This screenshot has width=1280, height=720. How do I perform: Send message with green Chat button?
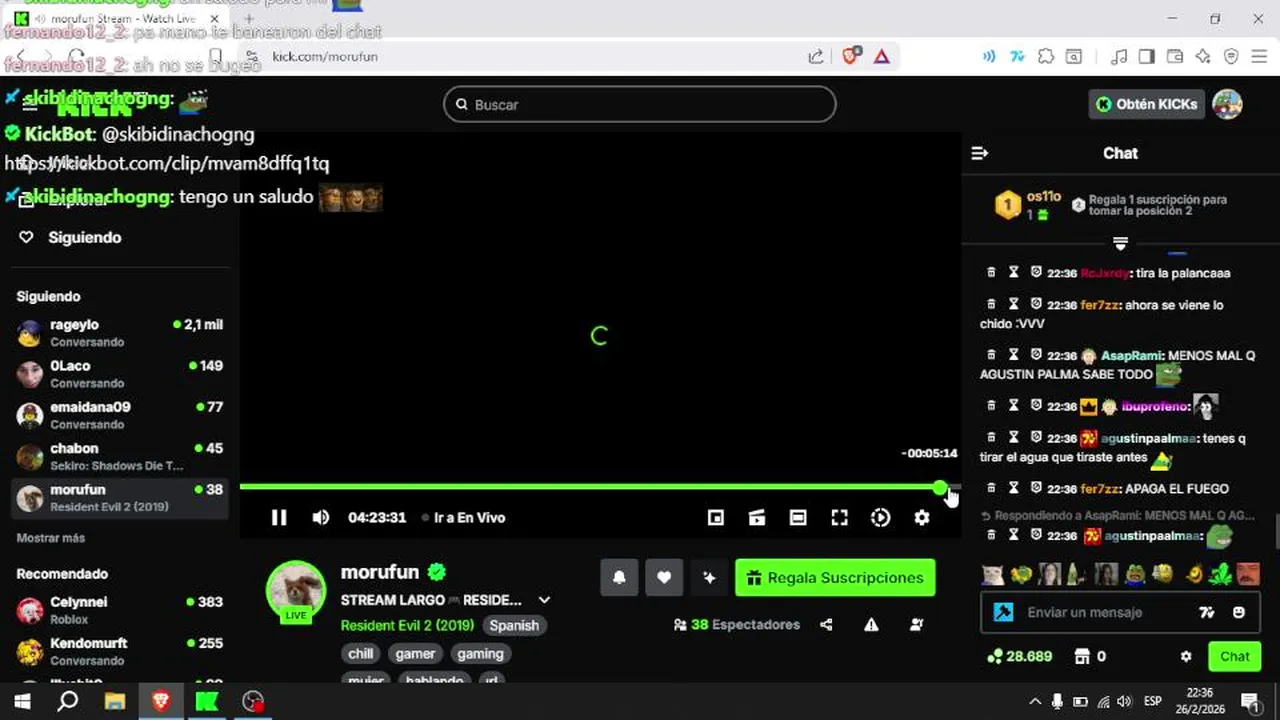point(1234,657)
